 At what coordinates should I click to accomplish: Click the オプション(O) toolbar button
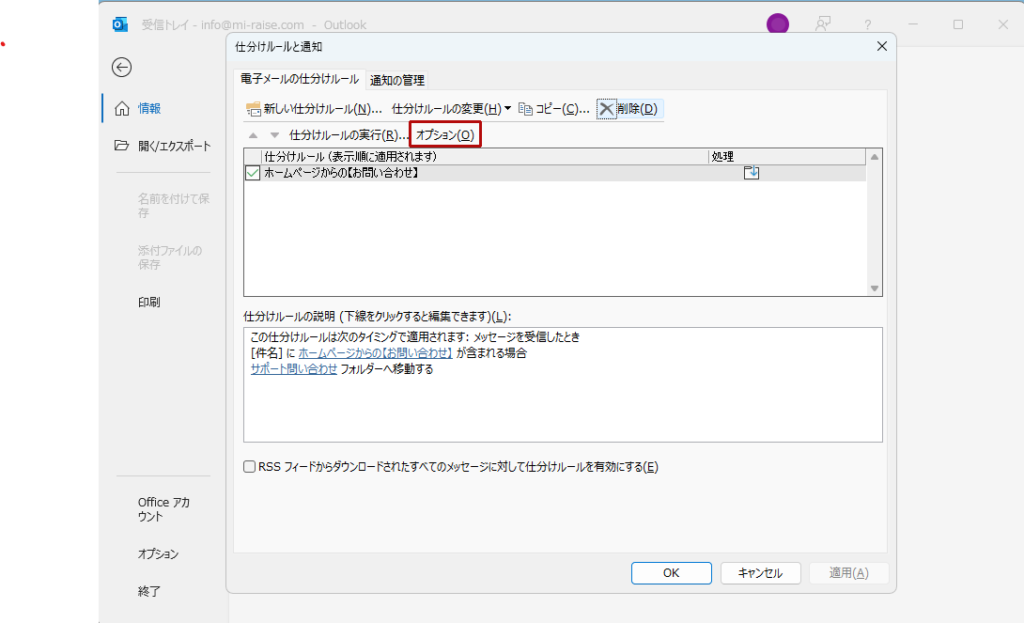(445, 135)
